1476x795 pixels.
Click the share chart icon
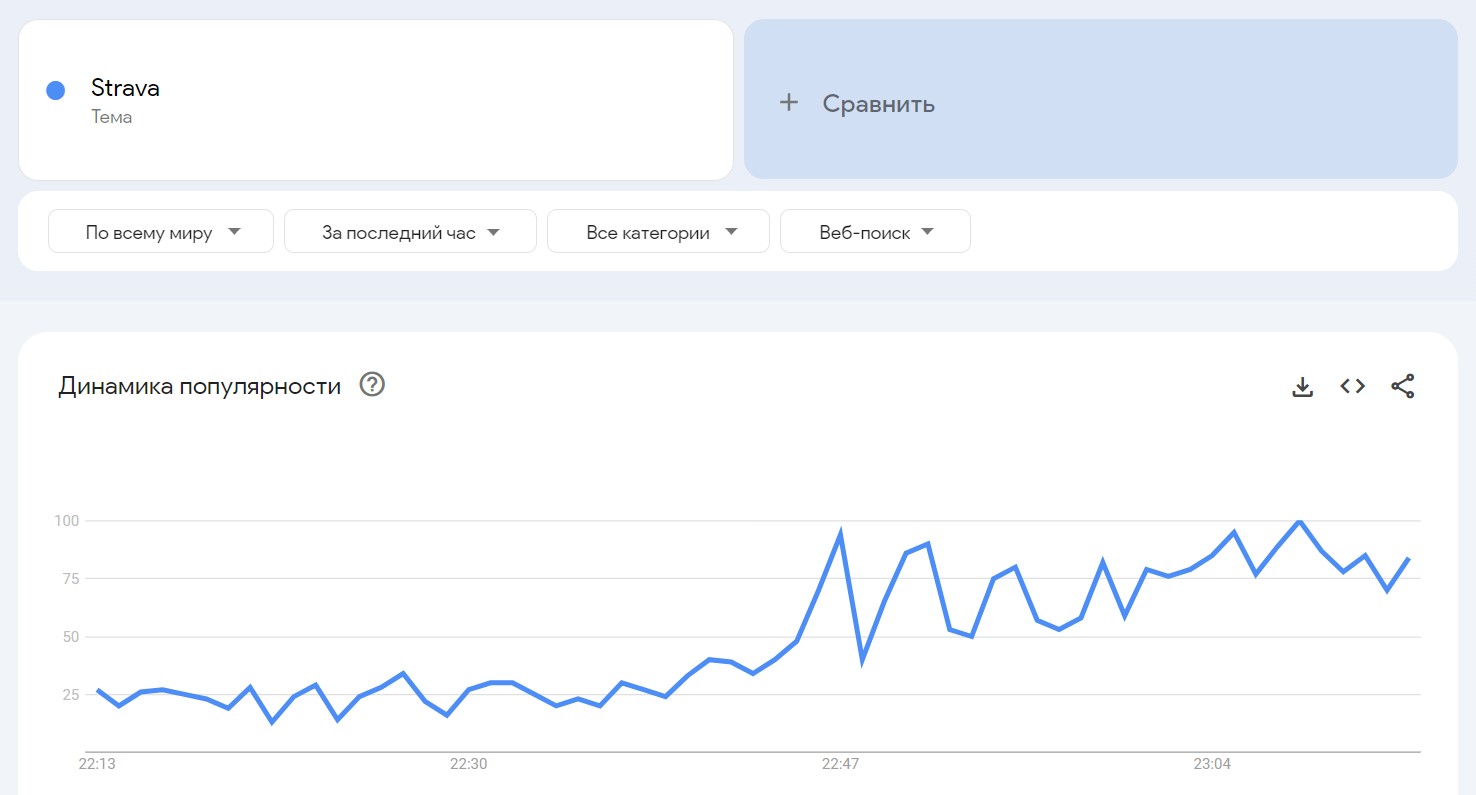pos(1403,386)
